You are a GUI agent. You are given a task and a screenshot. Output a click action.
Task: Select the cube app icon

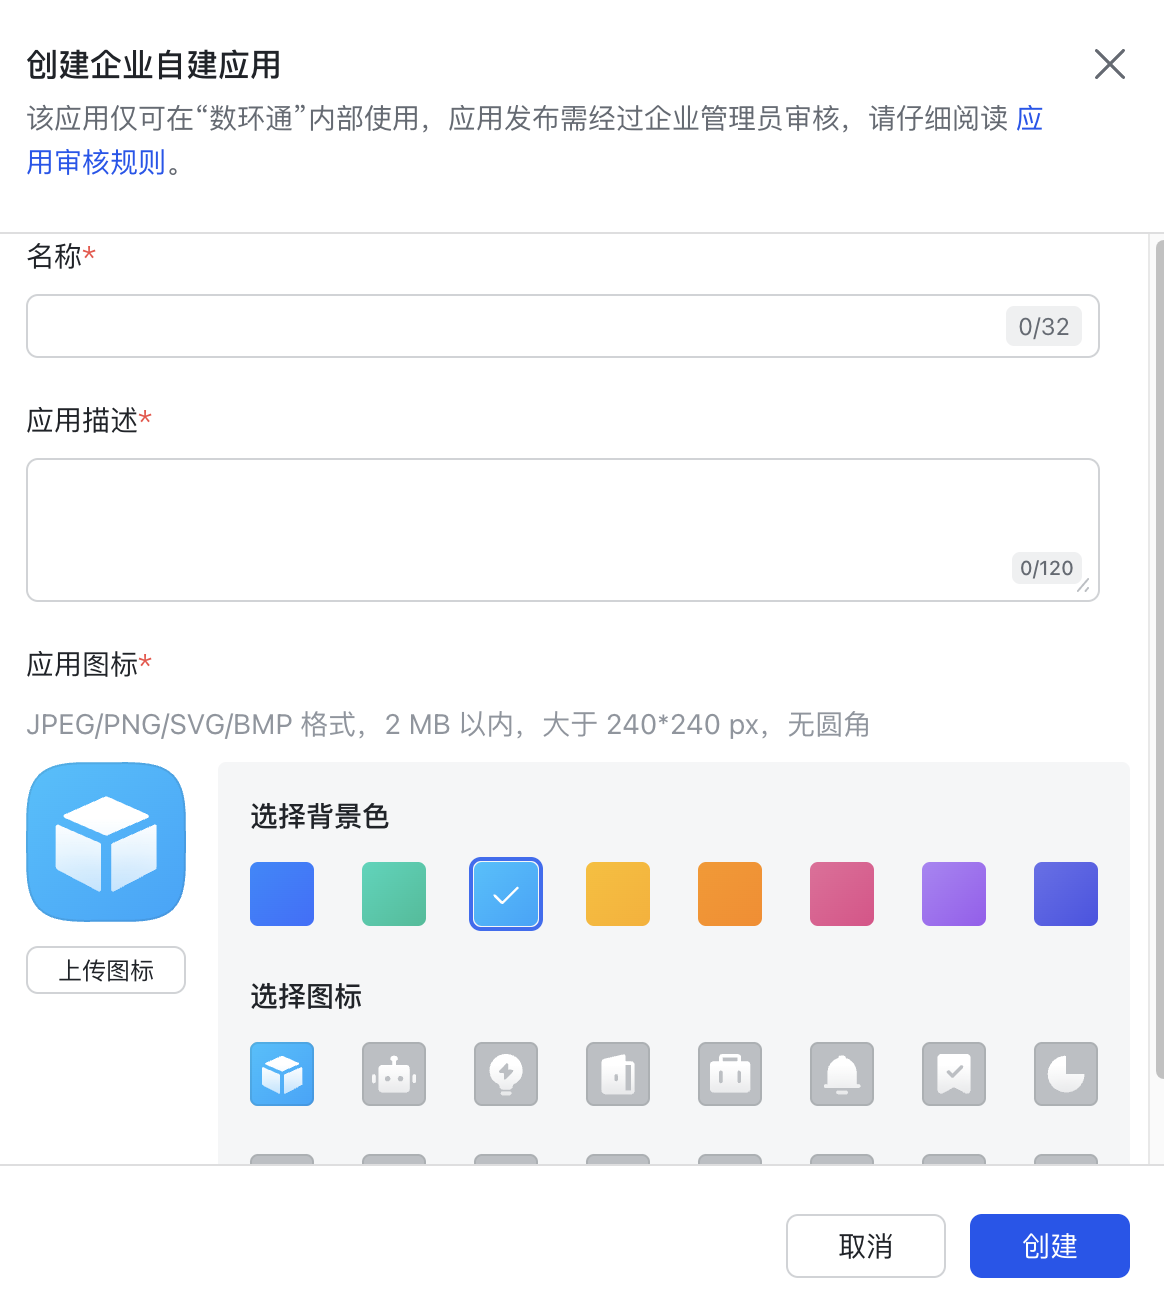282,1074
